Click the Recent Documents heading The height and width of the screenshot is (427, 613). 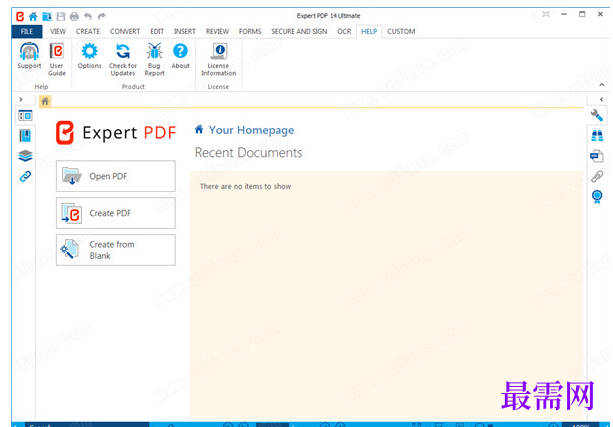[x=248, y=152]
